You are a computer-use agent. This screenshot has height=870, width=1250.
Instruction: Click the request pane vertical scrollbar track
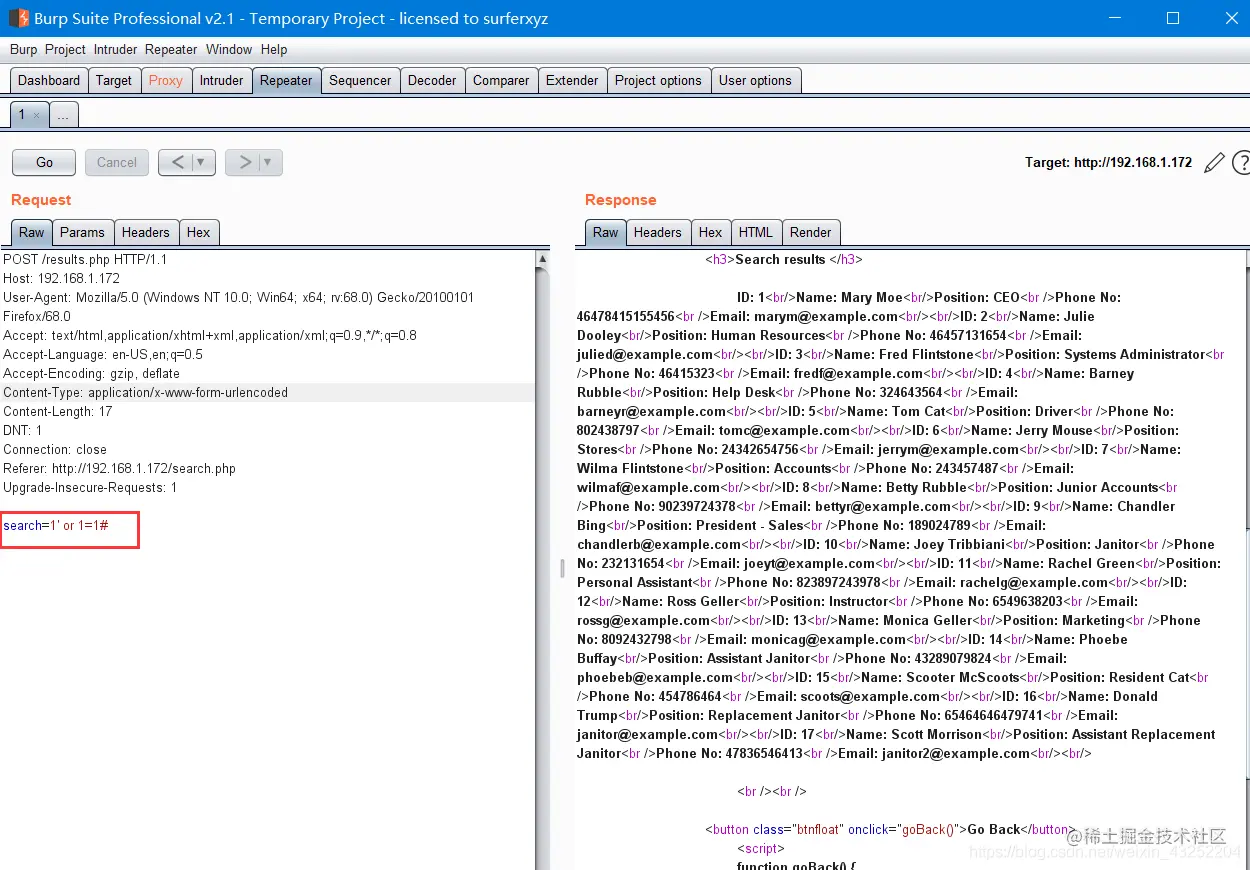click(543, 570)
